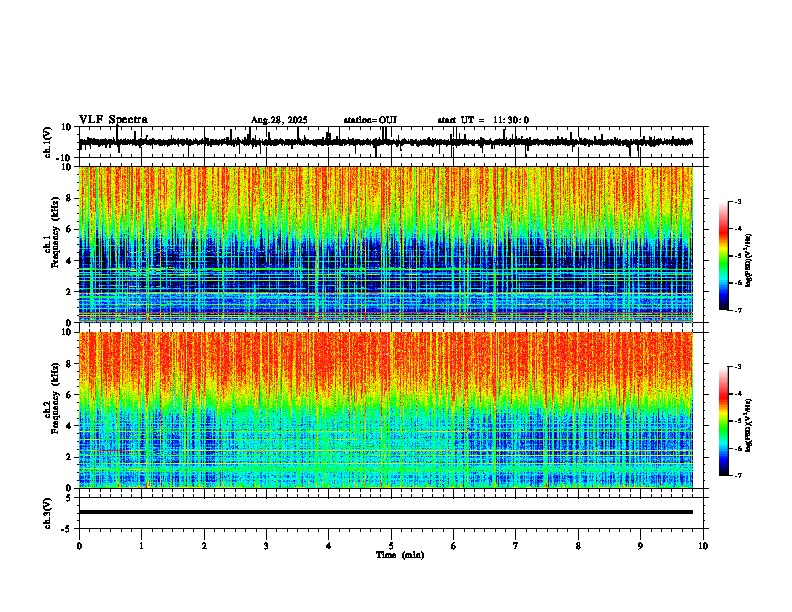Click the 'VLF Spectra' title text
Viewport: 792px width, 612px height.
pyautogui.click(x=113, y=120)
